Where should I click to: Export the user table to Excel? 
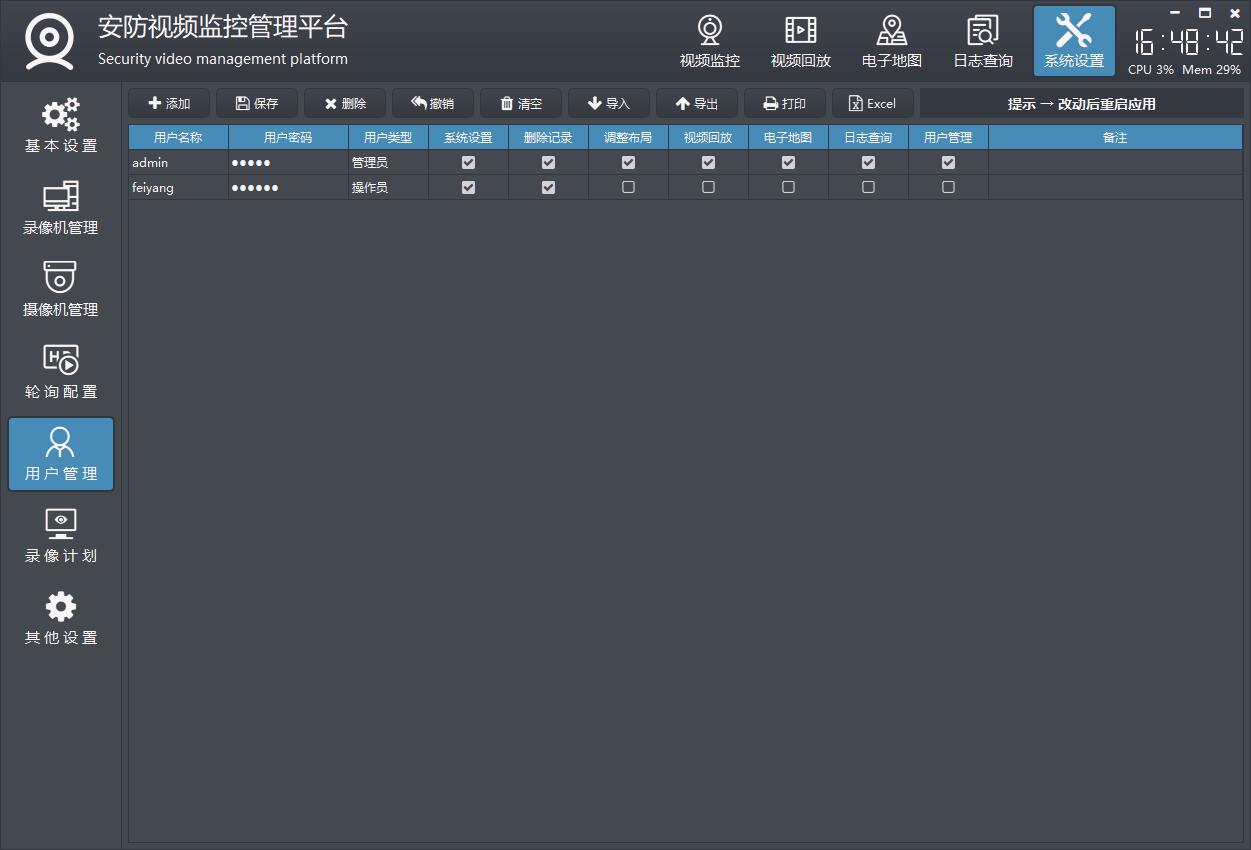pyautogui.click(x=872, y=104)
